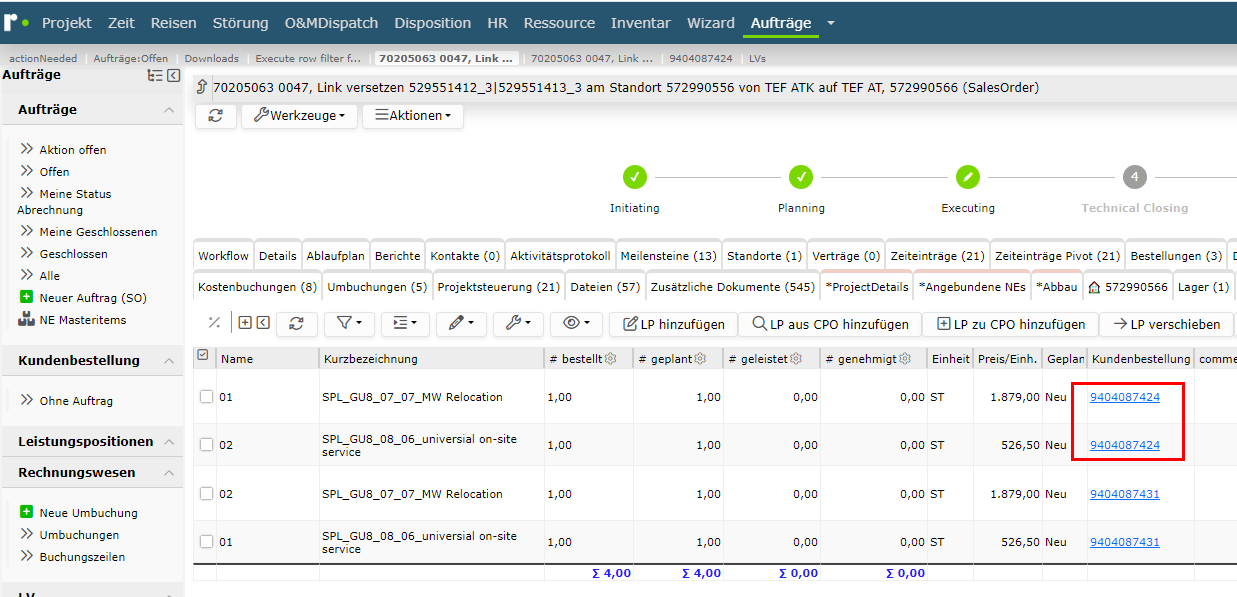Open gear settings on # genehmigt column
The height and width of the screenshot is (597, 1237).
point(905,359)
